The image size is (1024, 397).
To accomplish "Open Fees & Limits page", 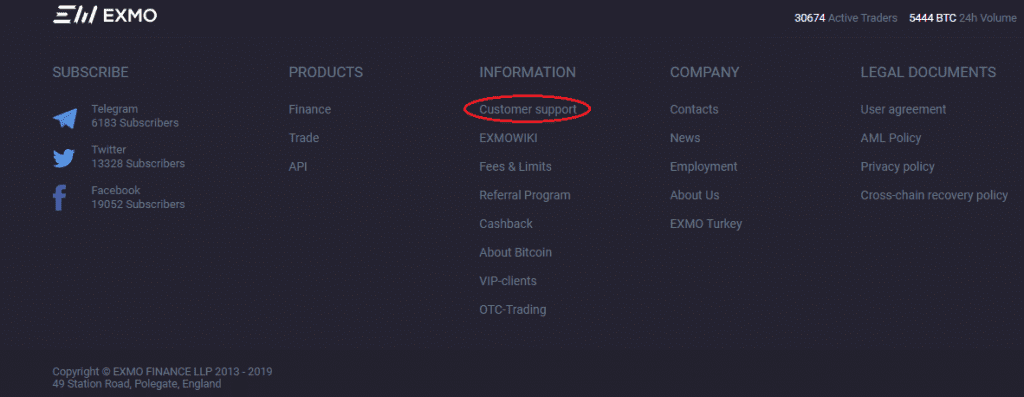I will pos(515,167).
